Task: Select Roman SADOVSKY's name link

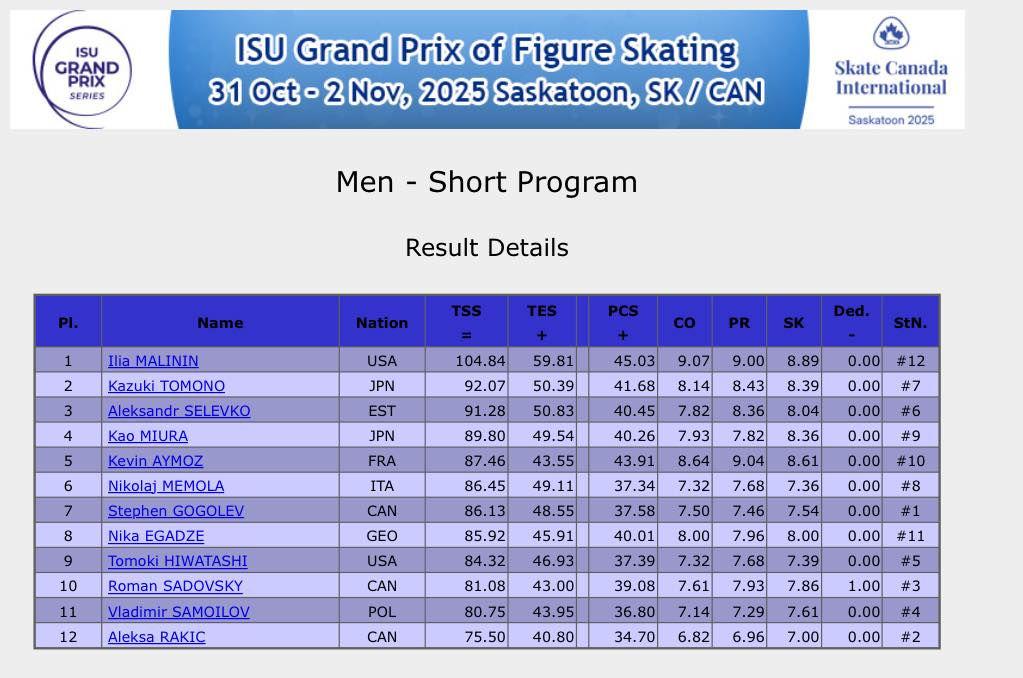Action: coord(175,586)
